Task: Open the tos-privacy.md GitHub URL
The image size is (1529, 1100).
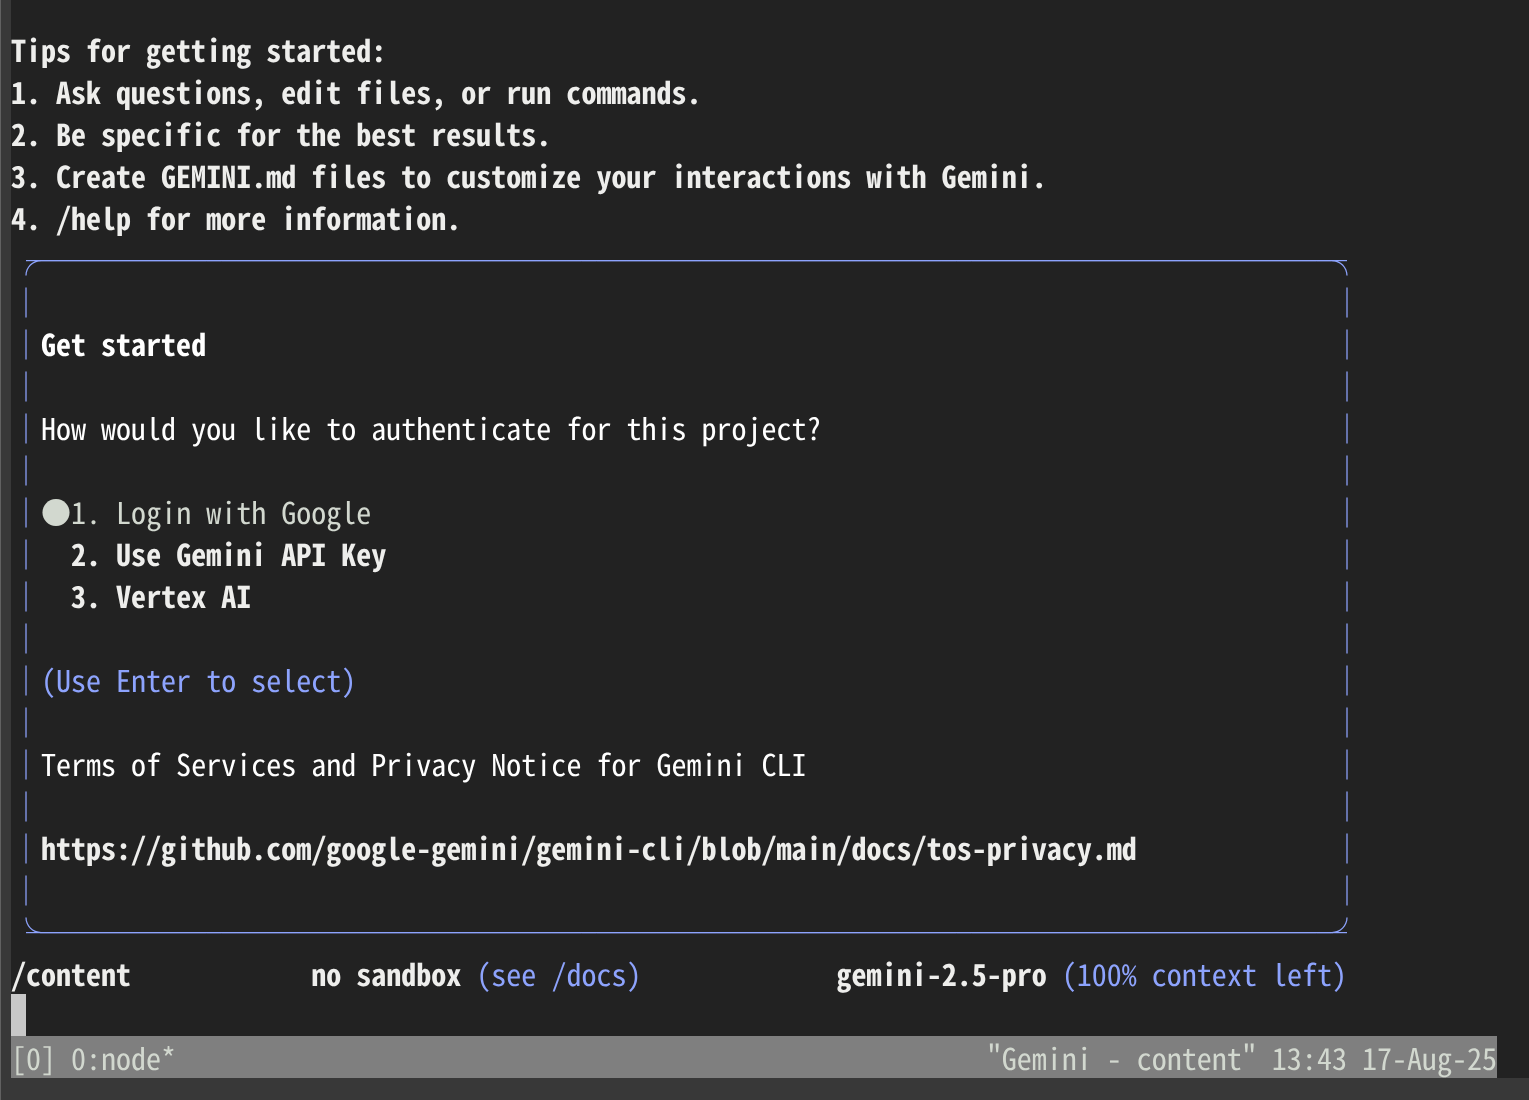Action: click(588, 850)
